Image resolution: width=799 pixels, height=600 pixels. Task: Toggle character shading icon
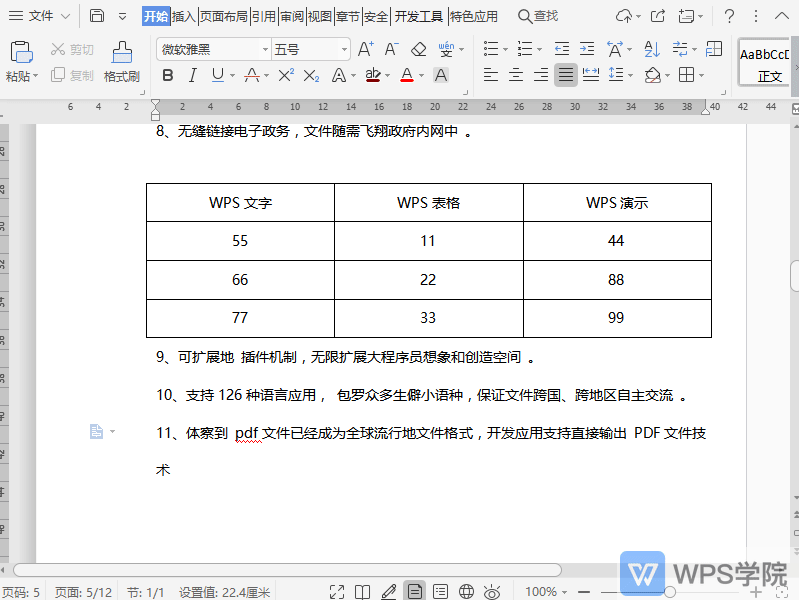(441, 75)
